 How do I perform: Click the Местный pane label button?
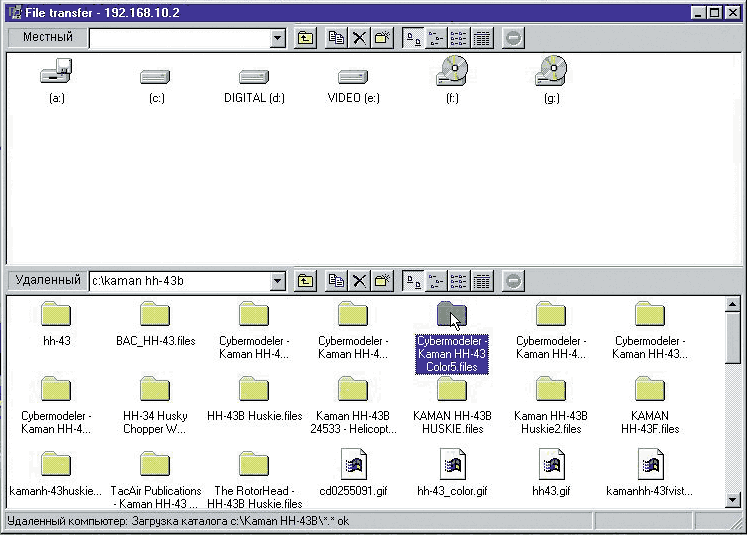click(x=47, y=38)
